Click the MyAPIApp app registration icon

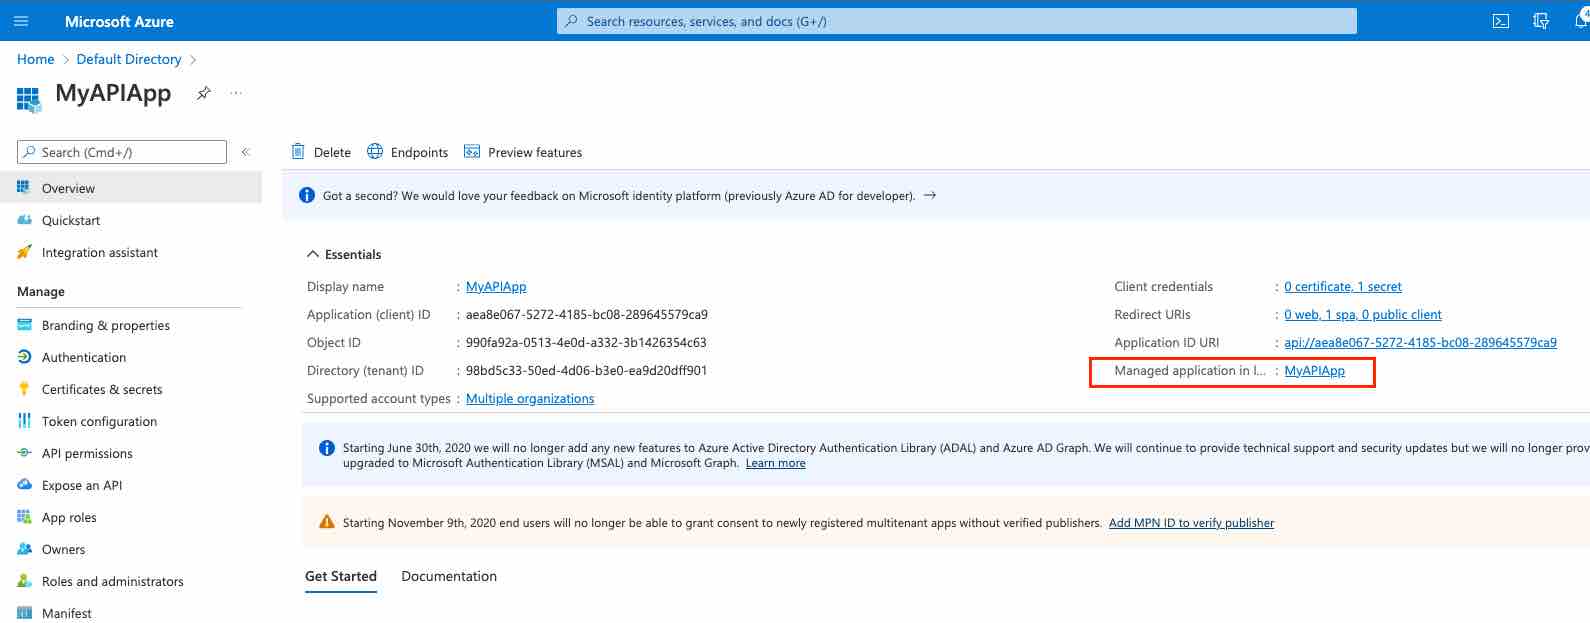pyautogui.click(x=28, y=98)
